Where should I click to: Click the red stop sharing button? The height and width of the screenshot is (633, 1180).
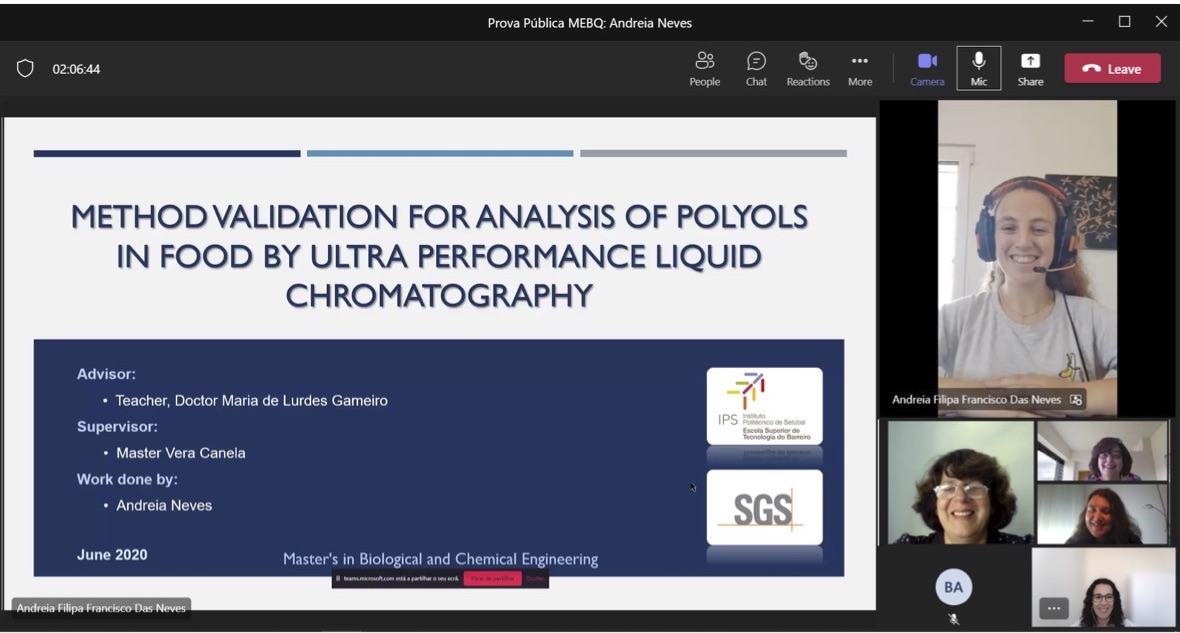click(492, 579)
